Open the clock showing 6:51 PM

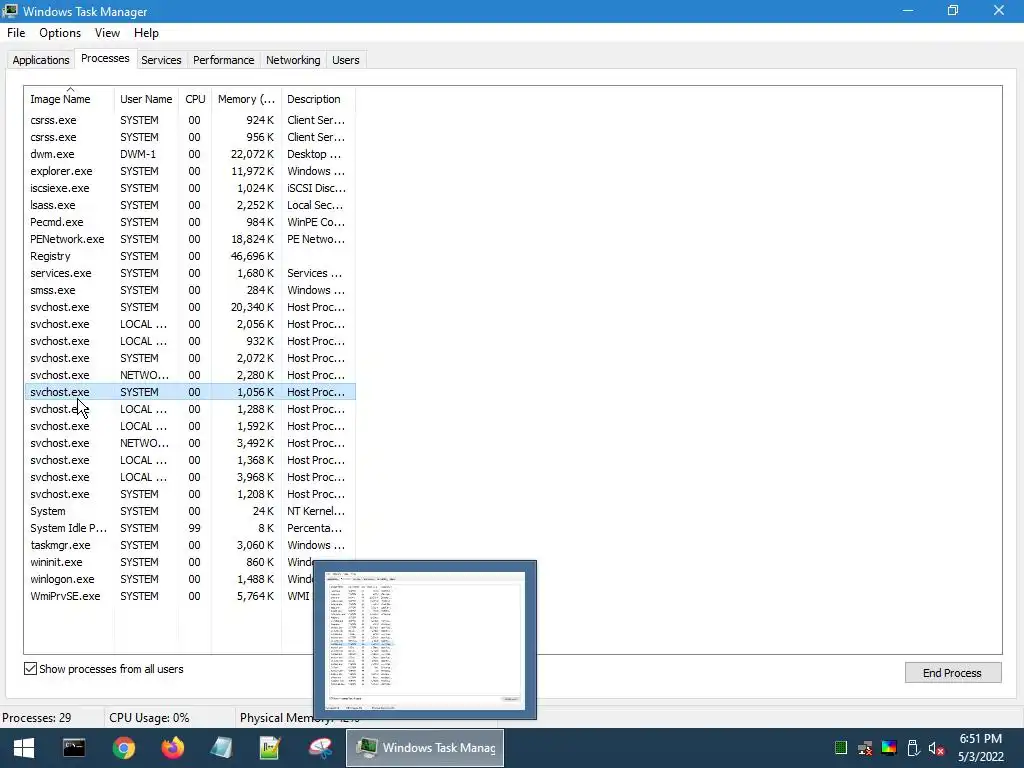pyautogui.click(x=980, y=748)
